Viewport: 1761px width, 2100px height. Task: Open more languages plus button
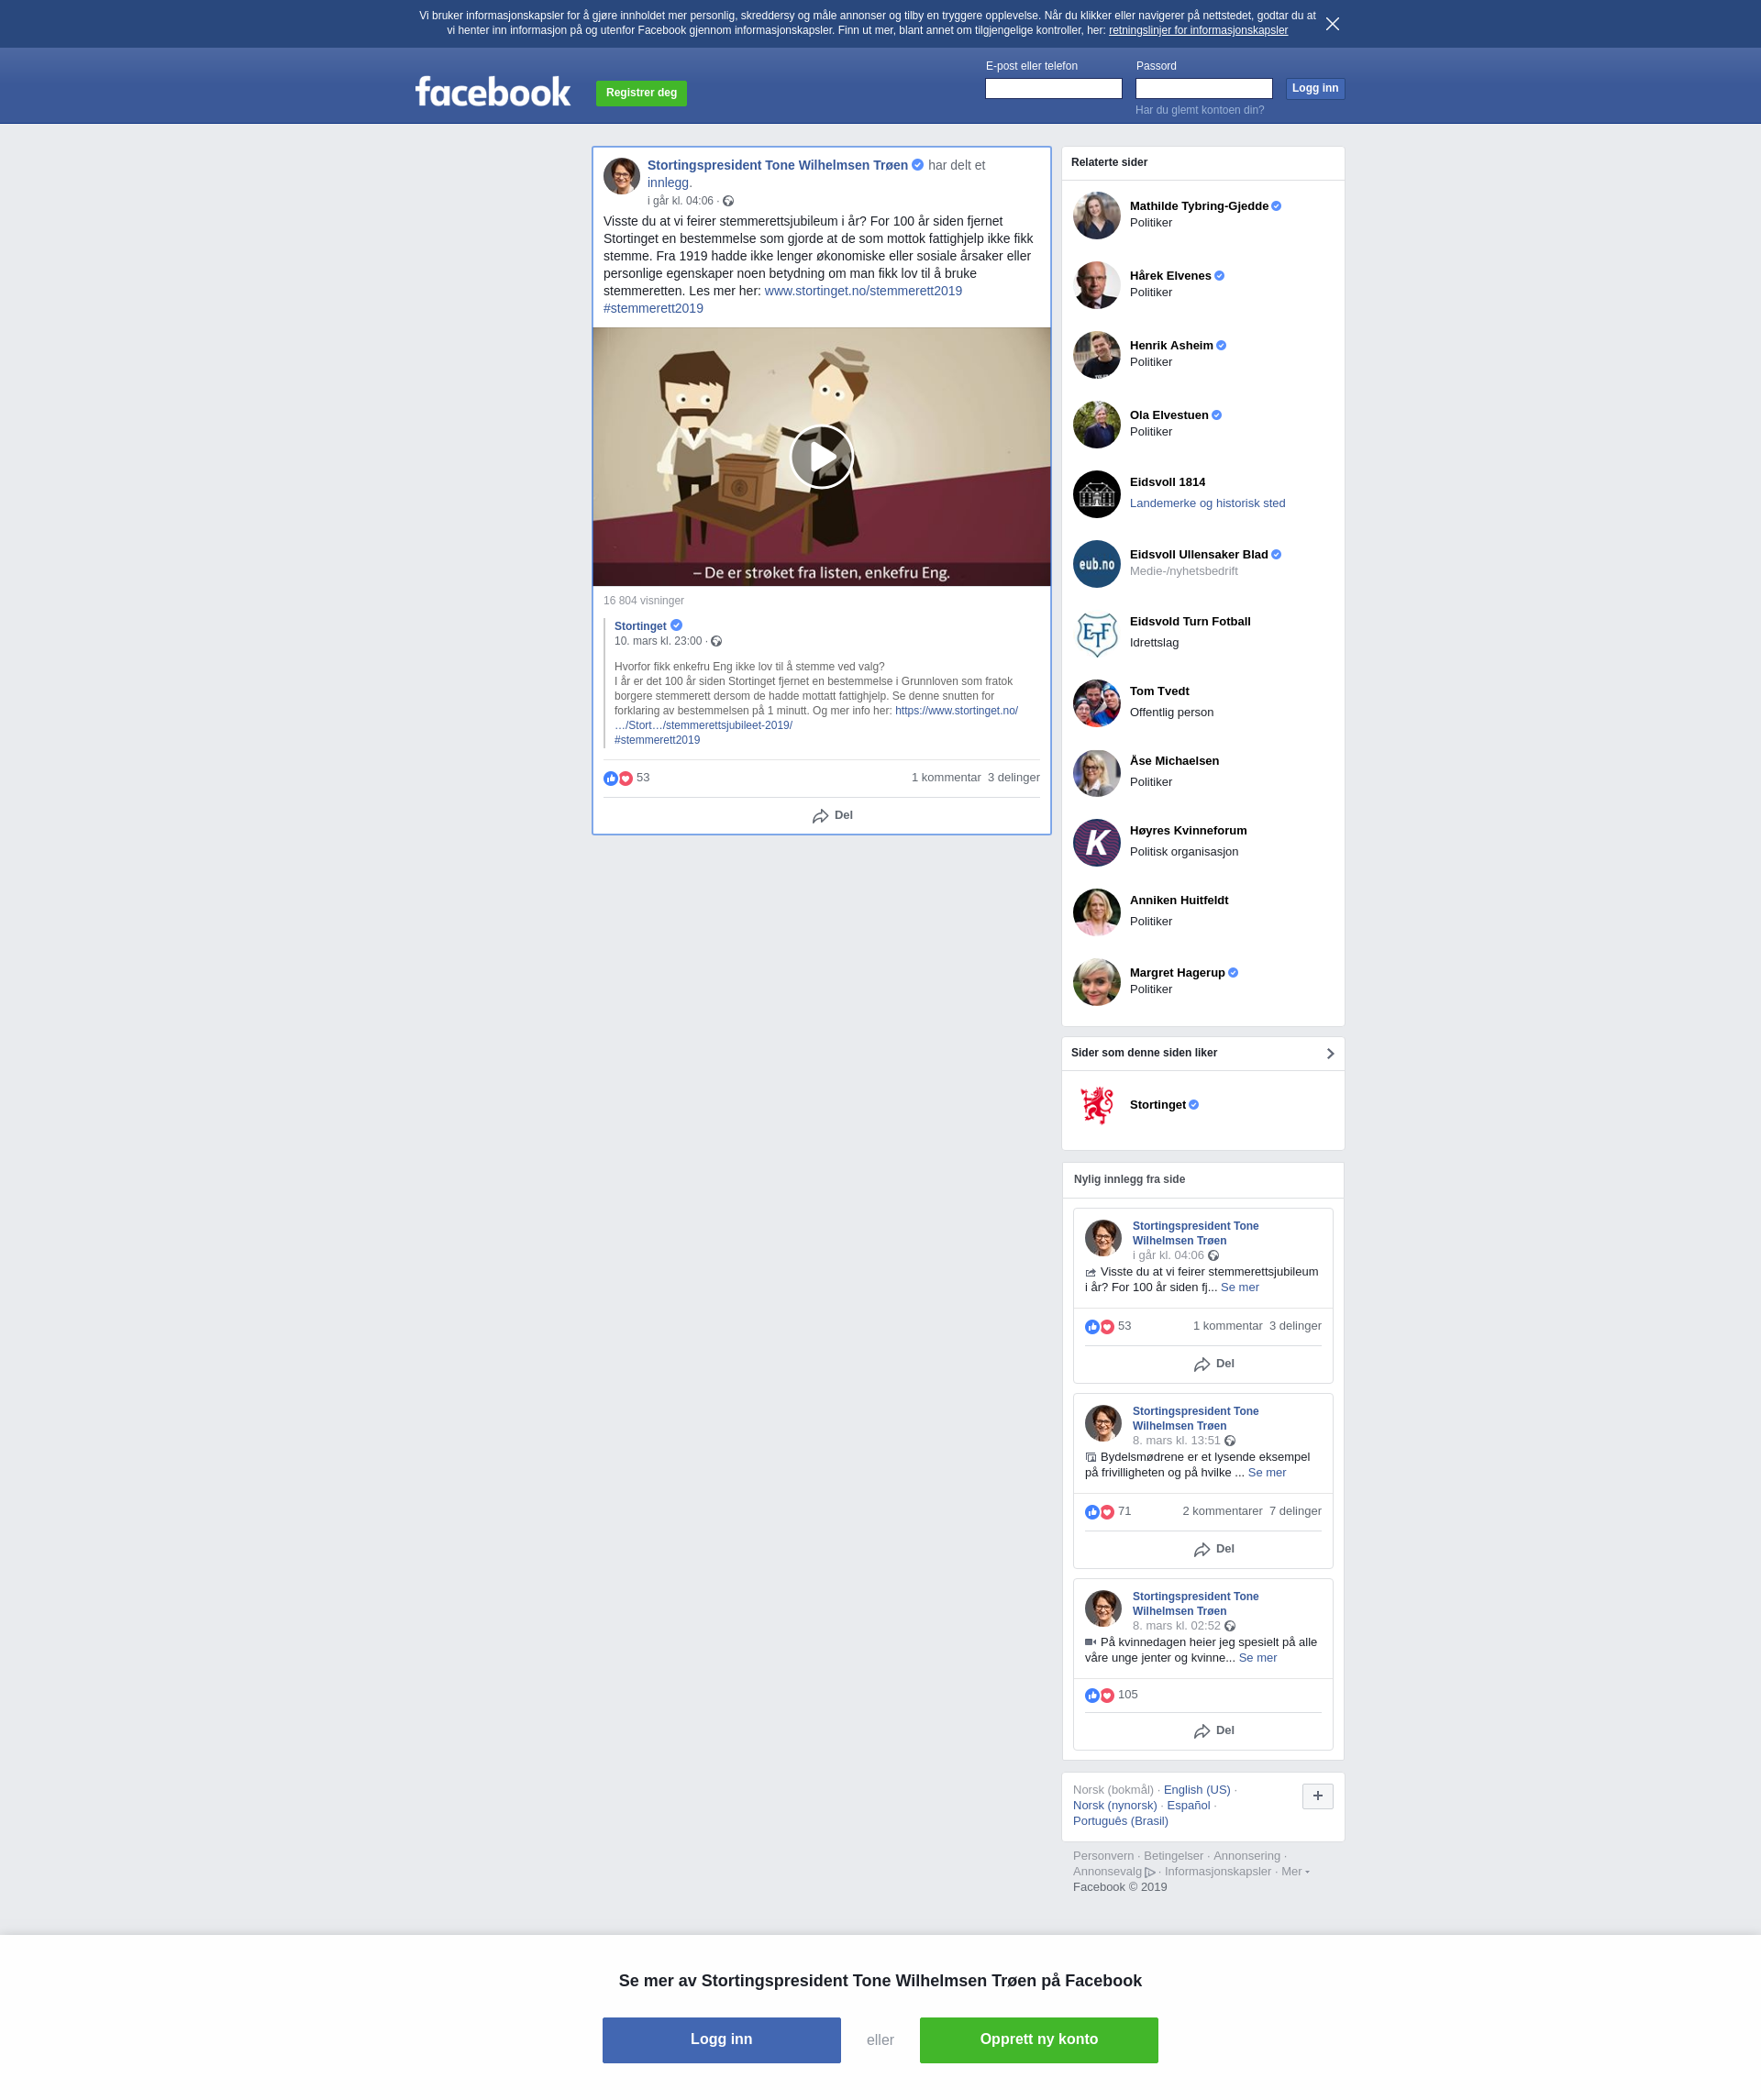coord(1317,1796)
